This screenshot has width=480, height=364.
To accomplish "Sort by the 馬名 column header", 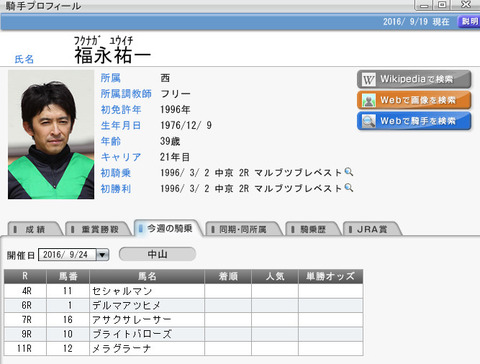I will (x=147, y=276).
